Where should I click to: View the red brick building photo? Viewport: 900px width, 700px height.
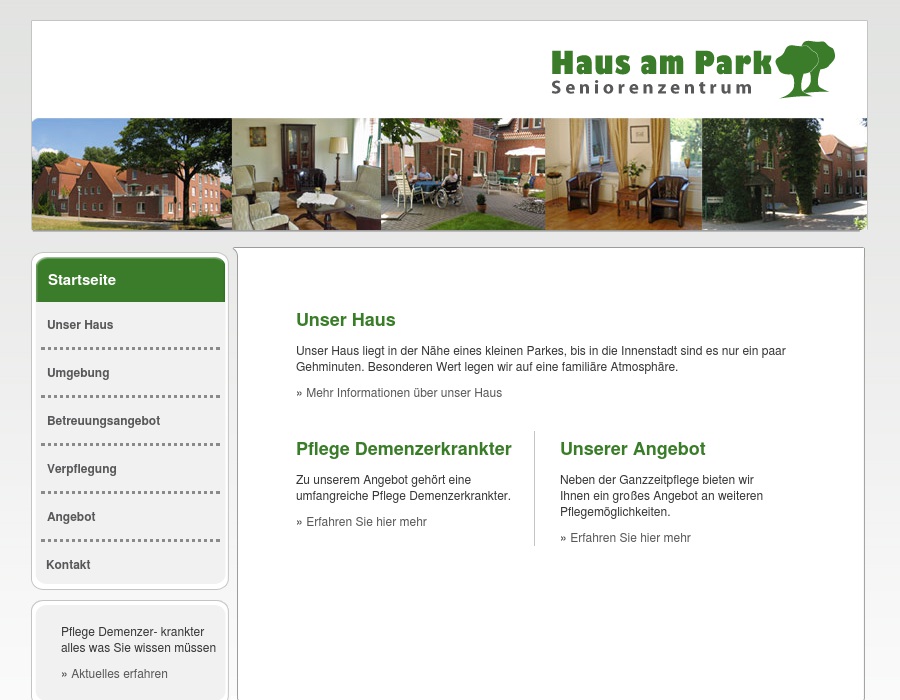[x=131, y=174]
